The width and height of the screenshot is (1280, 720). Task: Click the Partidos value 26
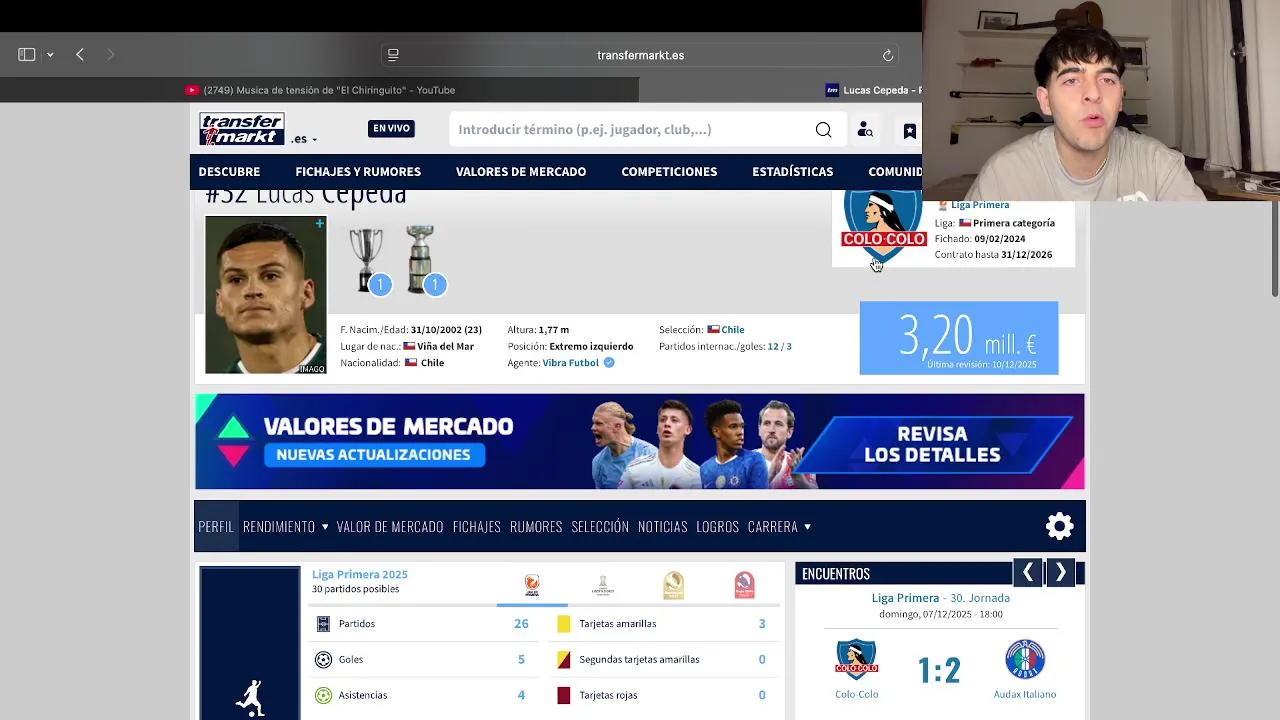click(x=521, y=623)
